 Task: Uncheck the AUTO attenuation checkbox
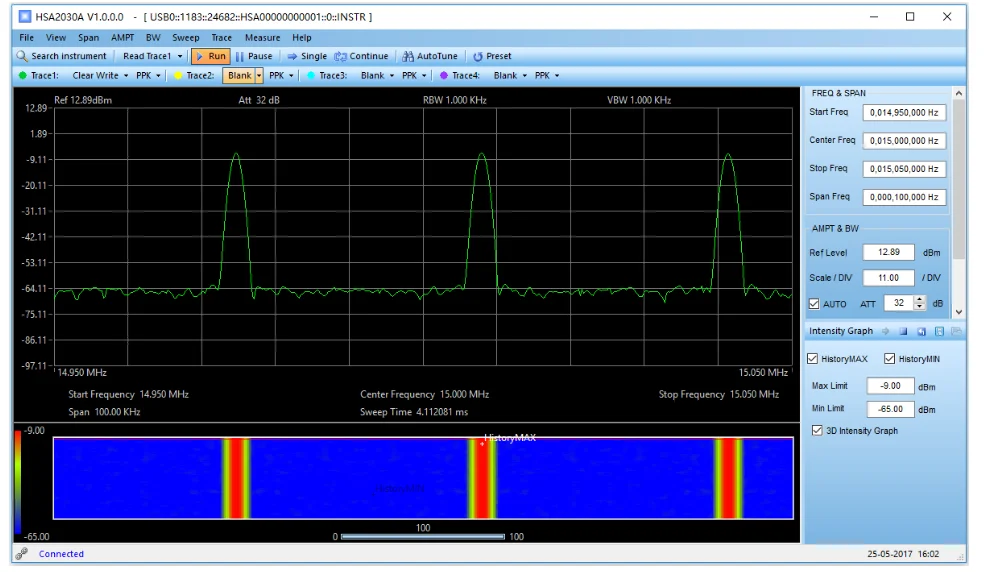tap(814, 304)
